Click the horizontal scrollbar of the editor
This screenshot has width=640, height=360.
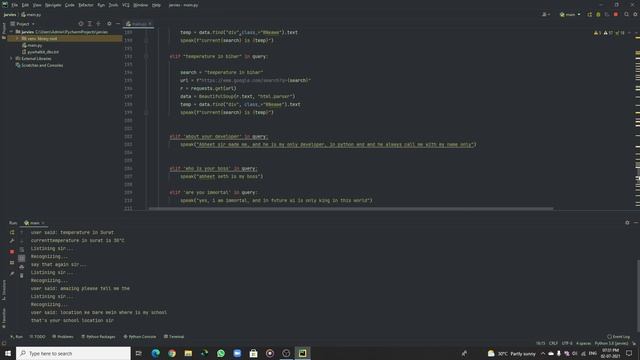[351, 209]
